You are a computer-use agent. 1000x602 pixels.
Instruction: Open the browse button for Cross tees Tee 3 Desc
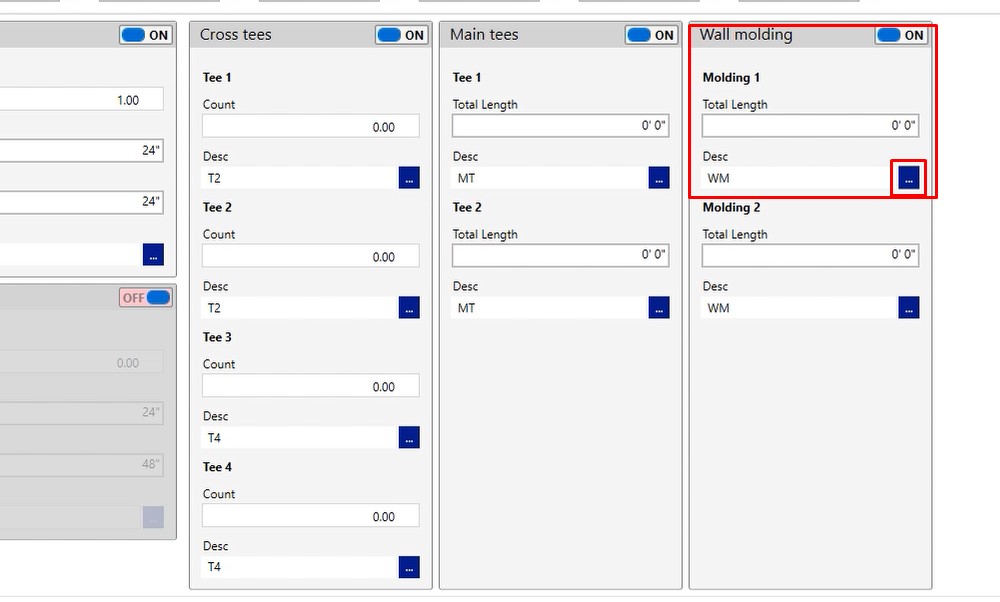pos(409,438)
